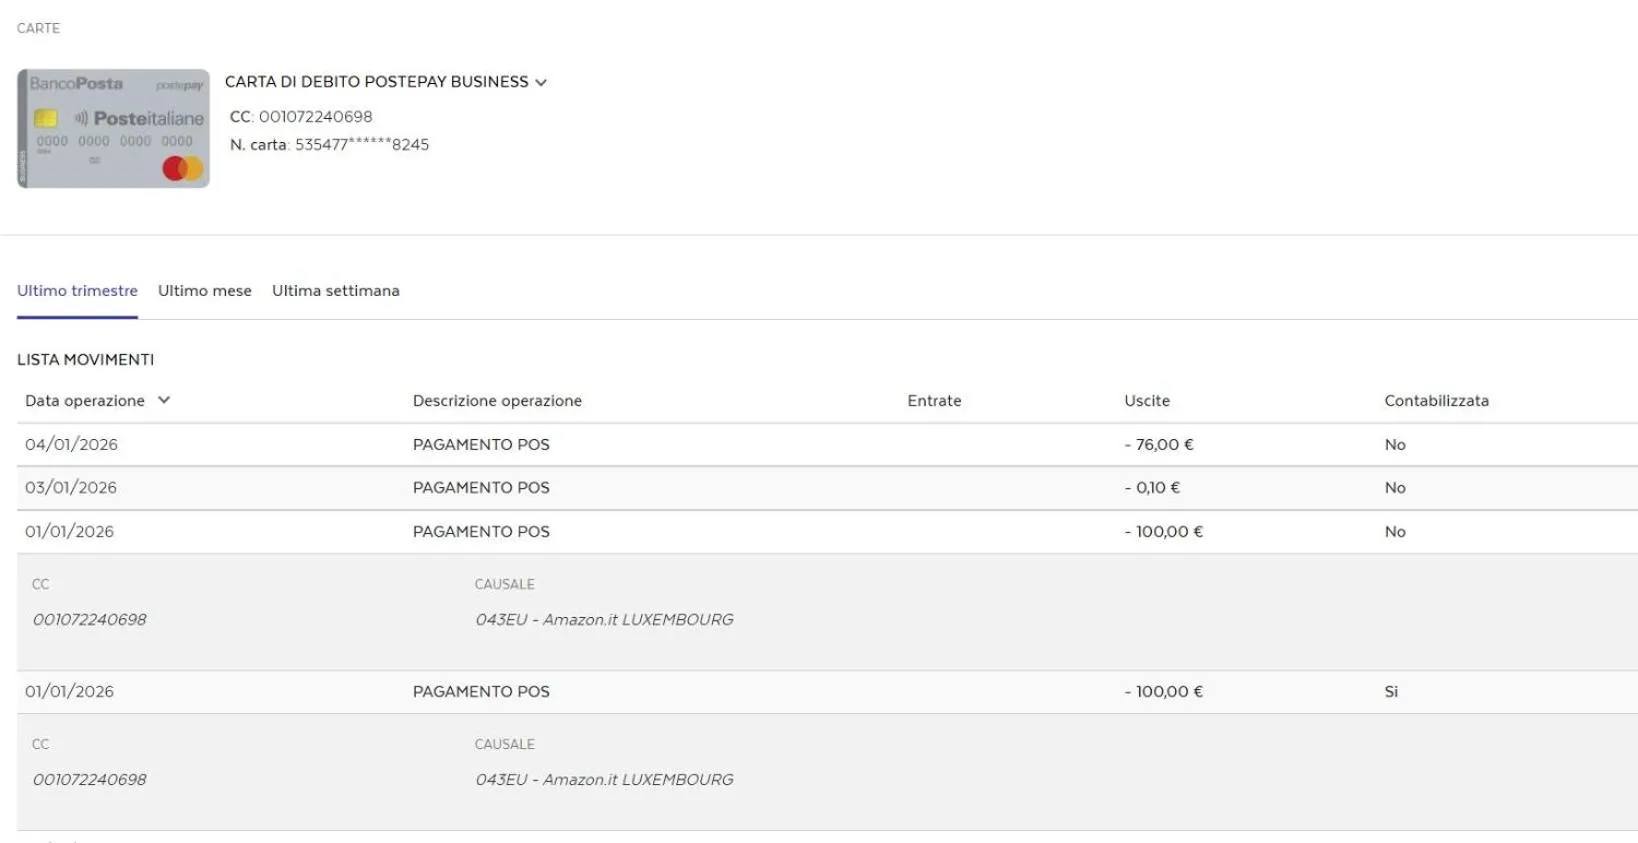Viewport: 1638px width, 843px height.
Task: Click the masked card number ending 8245
Action: click(361, 145)
